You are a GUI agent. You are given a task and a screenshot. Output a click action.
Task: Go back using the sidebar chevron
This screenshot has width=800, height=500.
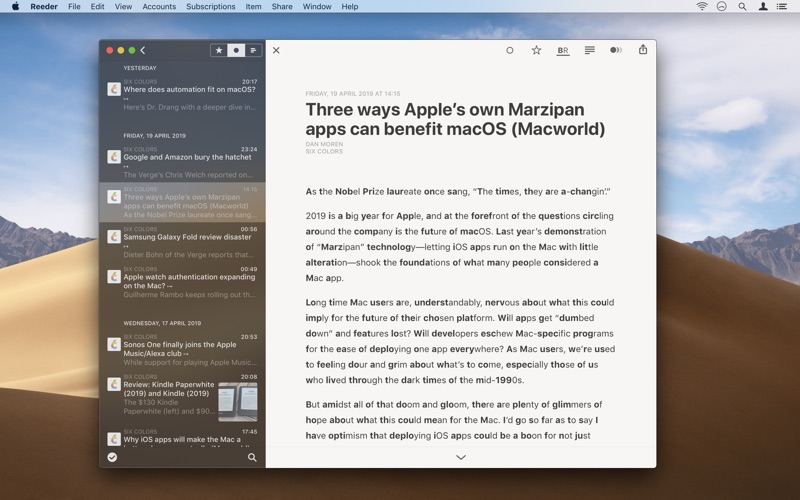(143, 50)
